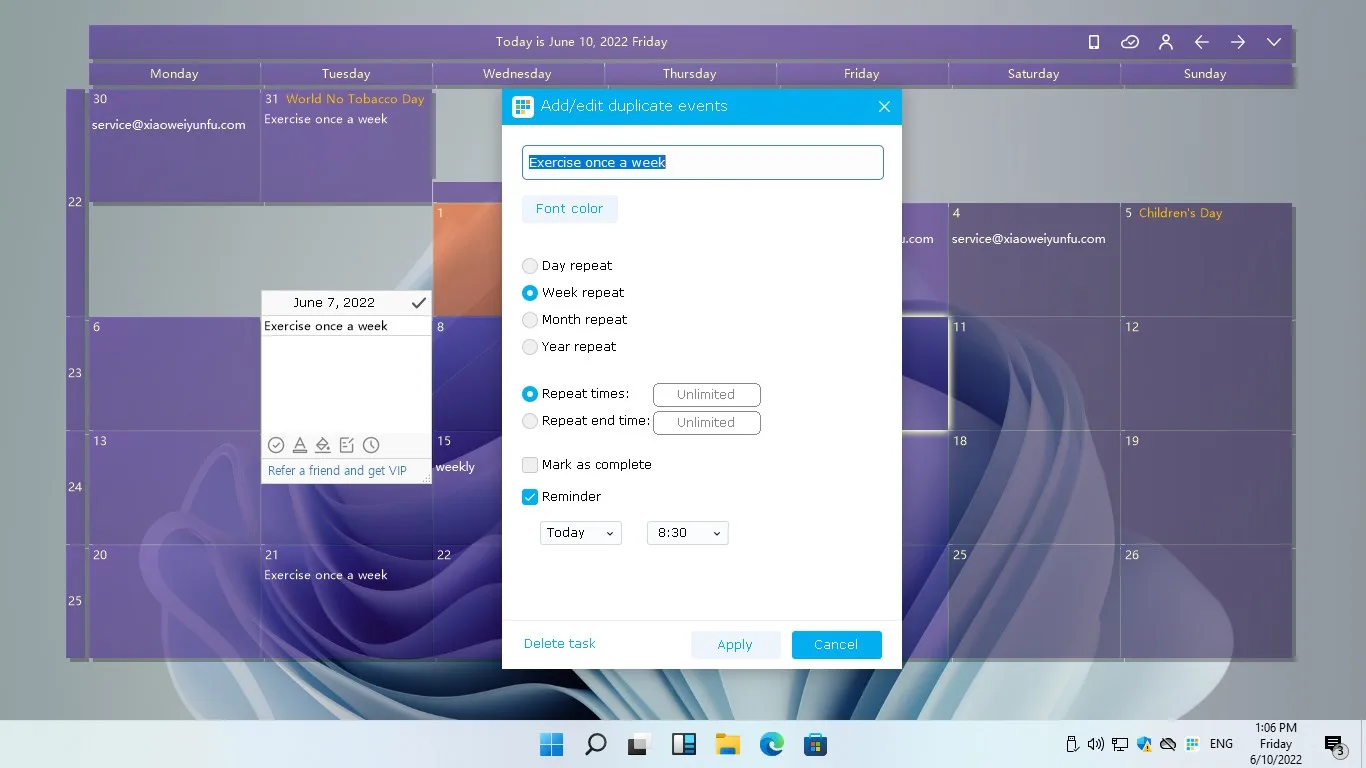1366x768 pixels.
Task: Select the Day repeat radio button
Action: 530,266
